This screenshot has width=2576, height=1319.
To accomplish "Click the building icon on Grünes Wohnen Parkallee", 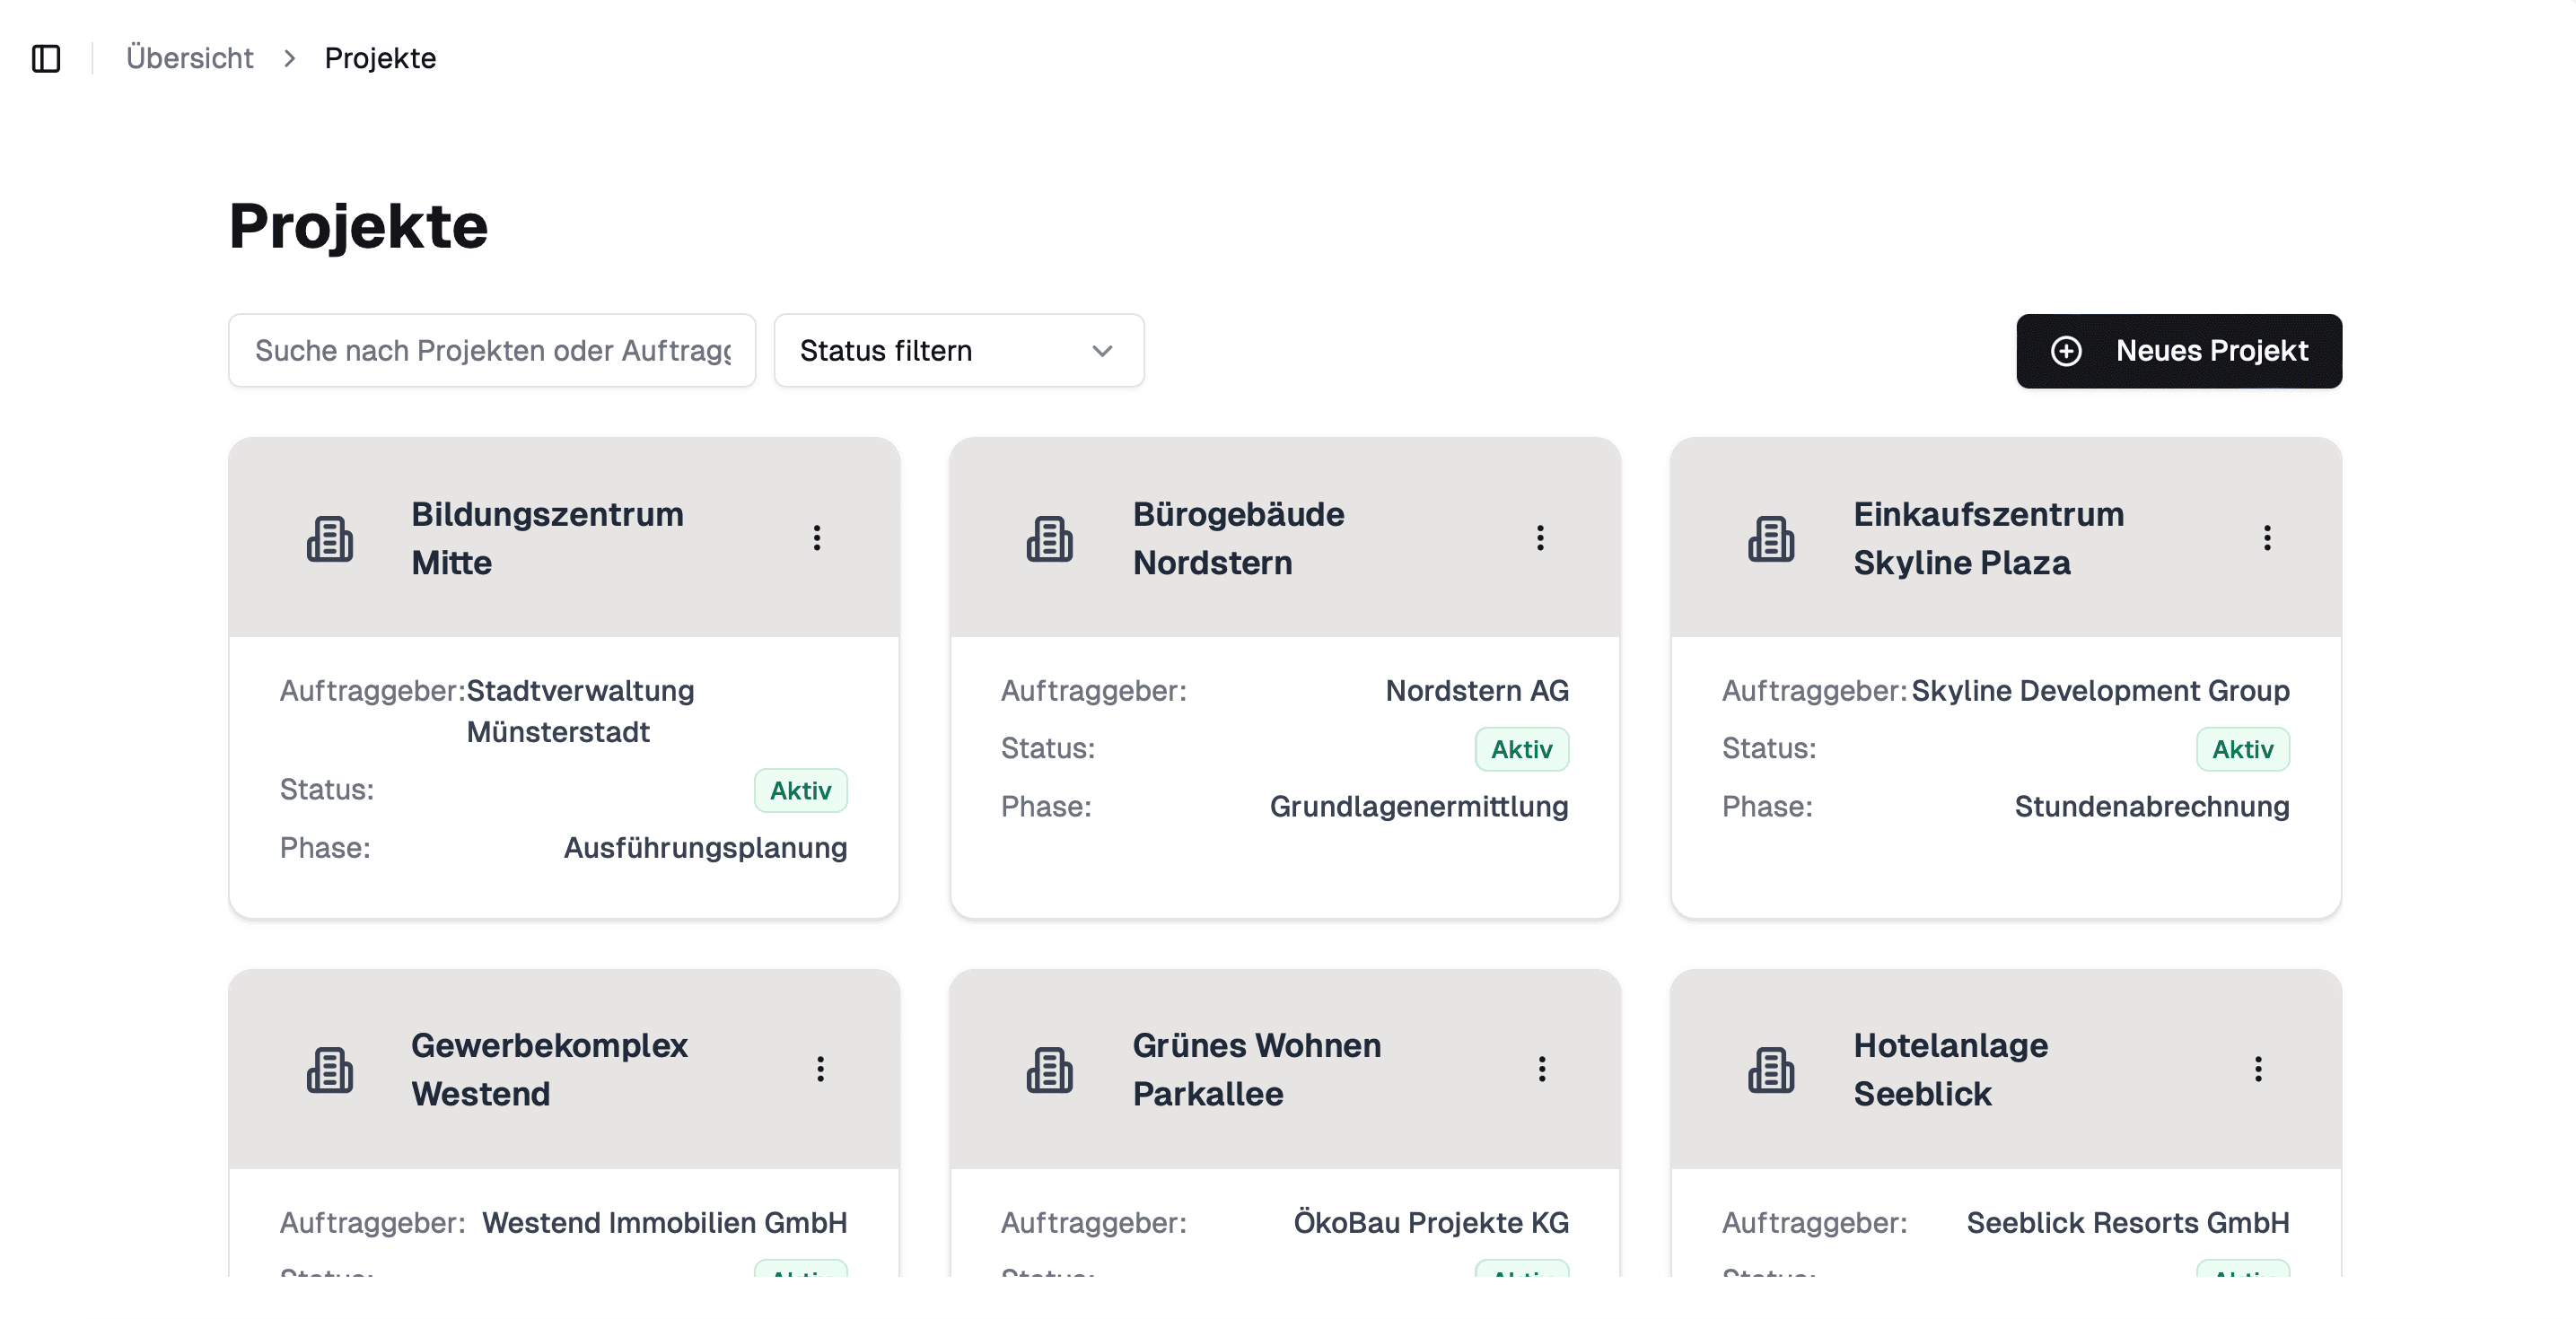I will pos(1050,1069).
